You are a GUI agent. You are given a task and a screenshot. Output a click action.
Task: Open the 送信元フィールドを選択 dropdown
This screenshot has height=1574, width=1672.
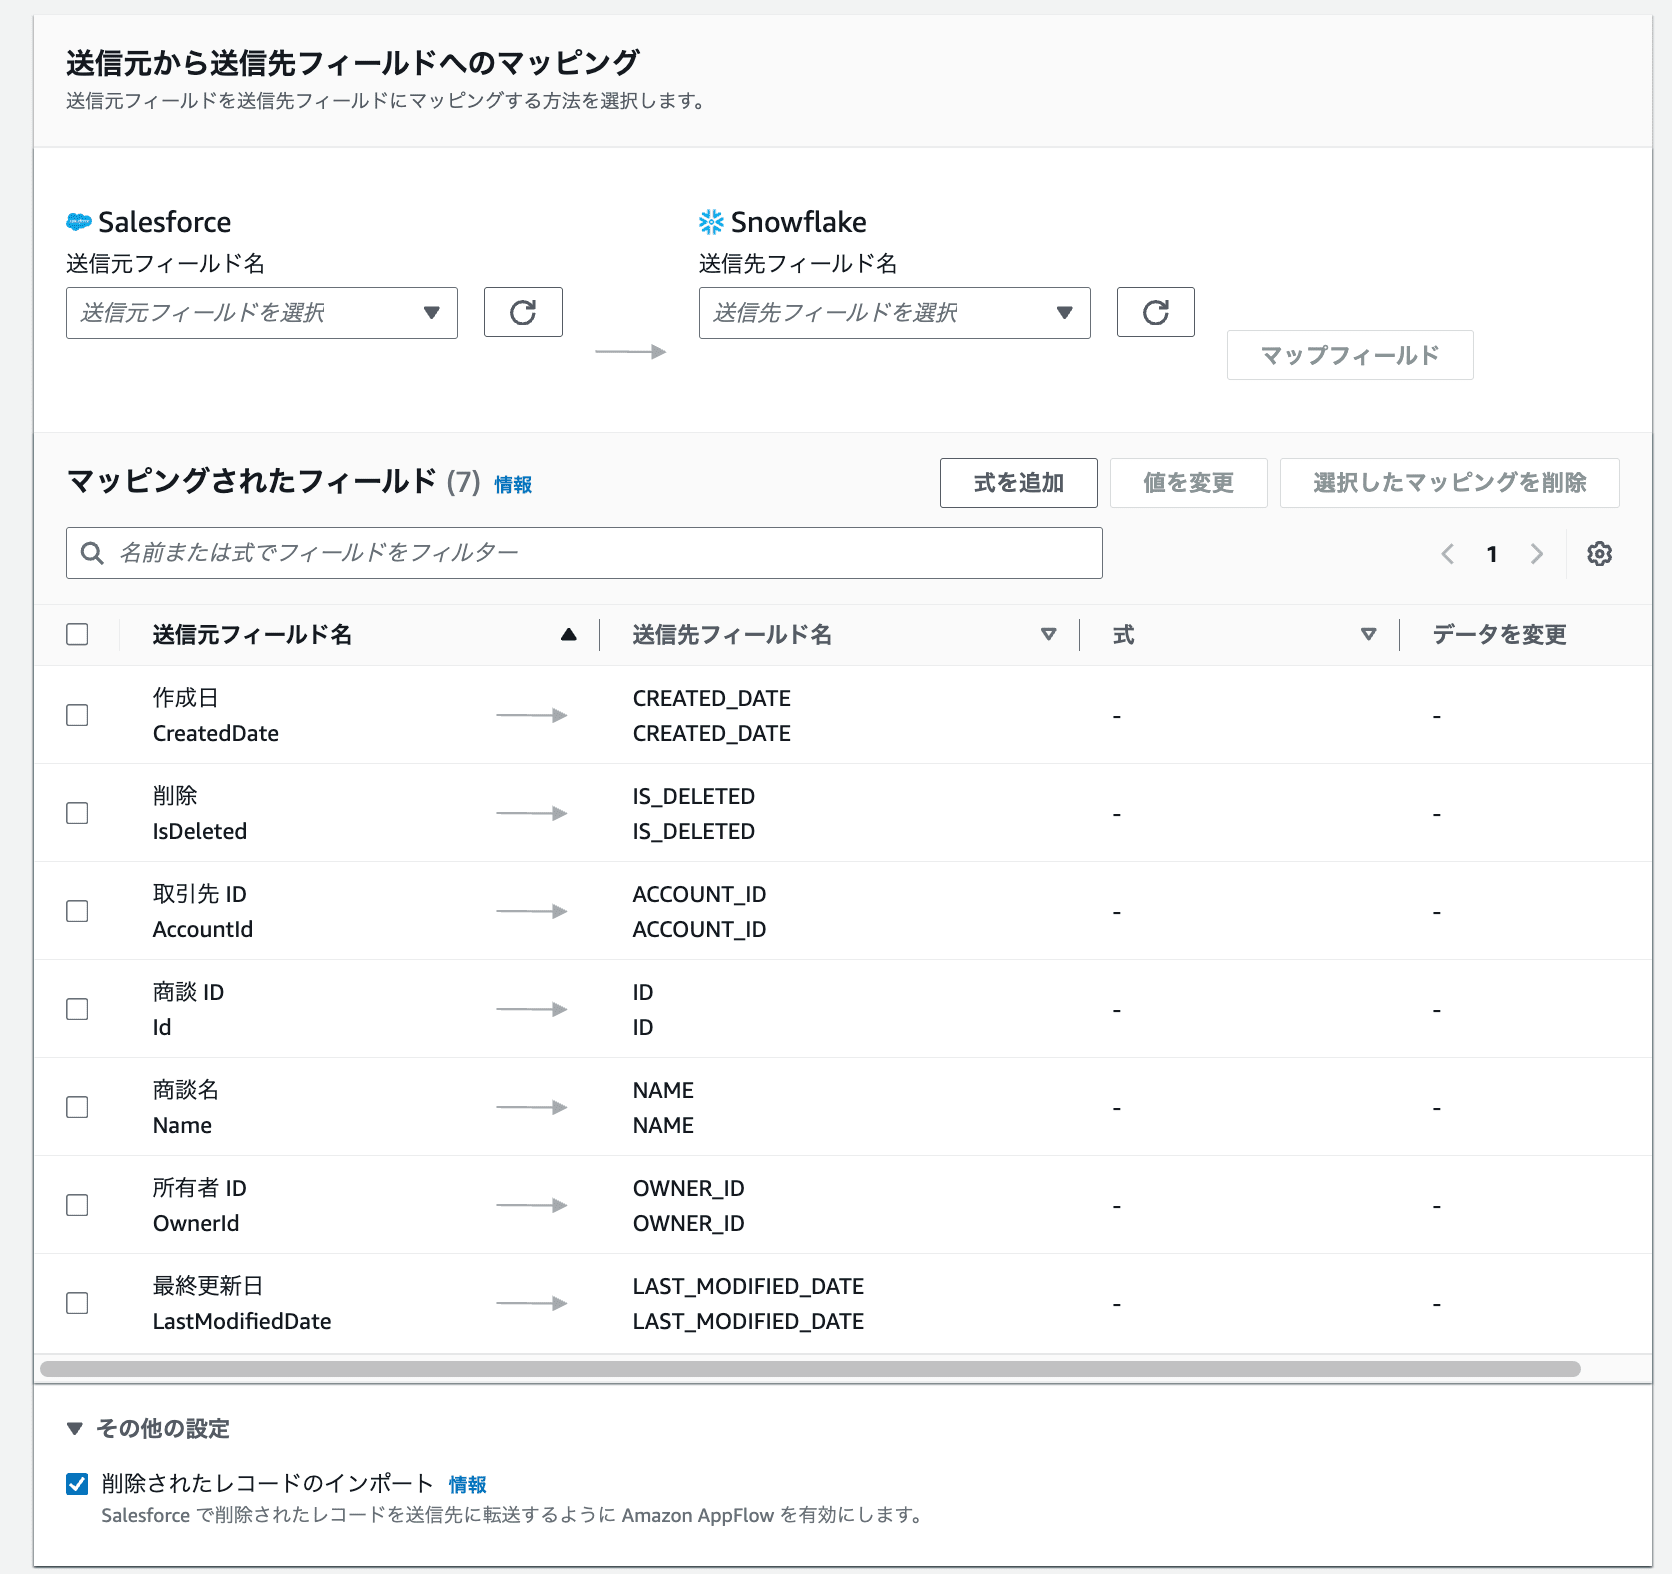(262, 313)
